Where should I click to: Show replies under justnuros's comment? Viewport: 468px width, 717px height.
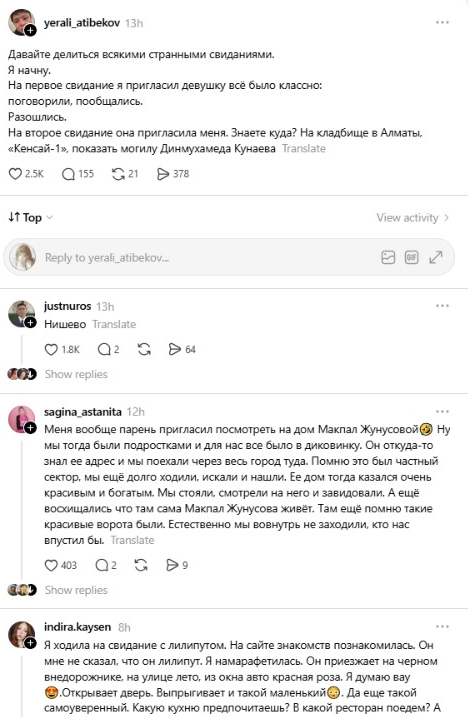76,374
